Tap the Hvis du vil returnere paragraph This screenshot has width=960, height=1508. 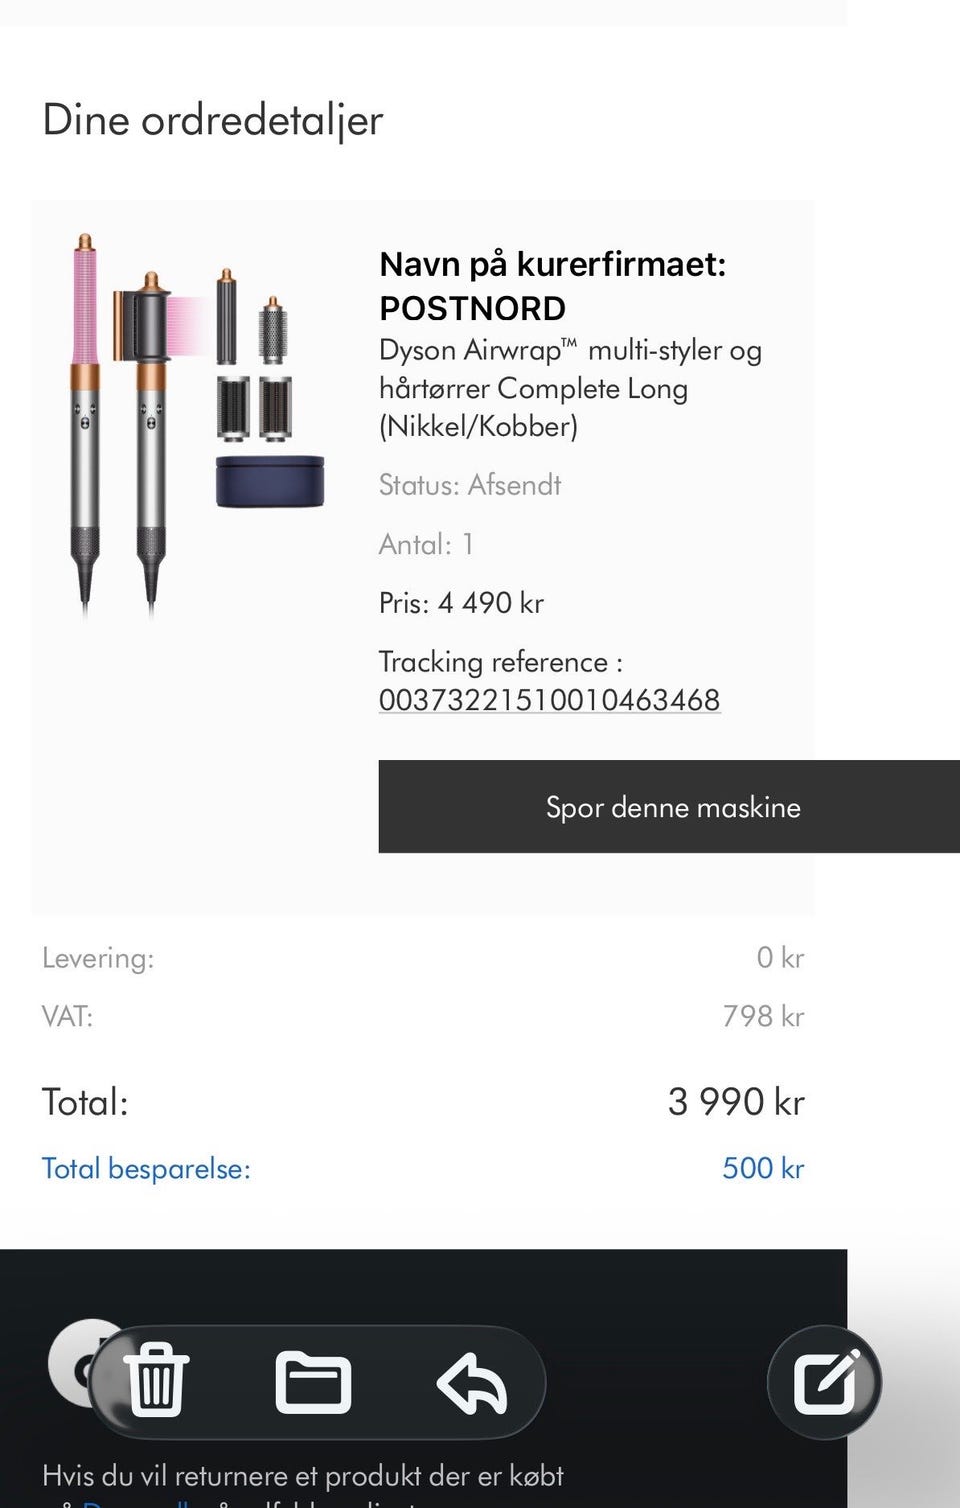click(x=303, y=1475)
